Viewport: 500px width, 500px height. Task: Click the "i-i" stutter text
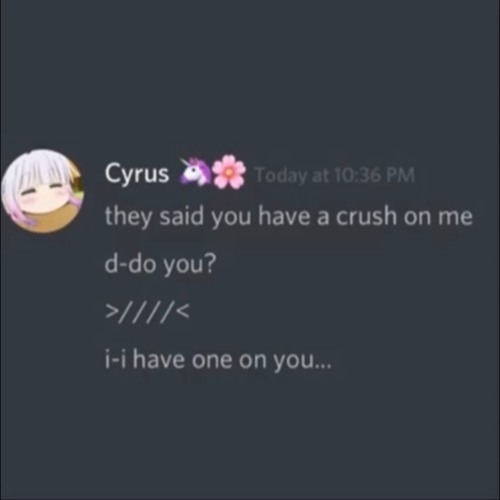coord(115,360)
